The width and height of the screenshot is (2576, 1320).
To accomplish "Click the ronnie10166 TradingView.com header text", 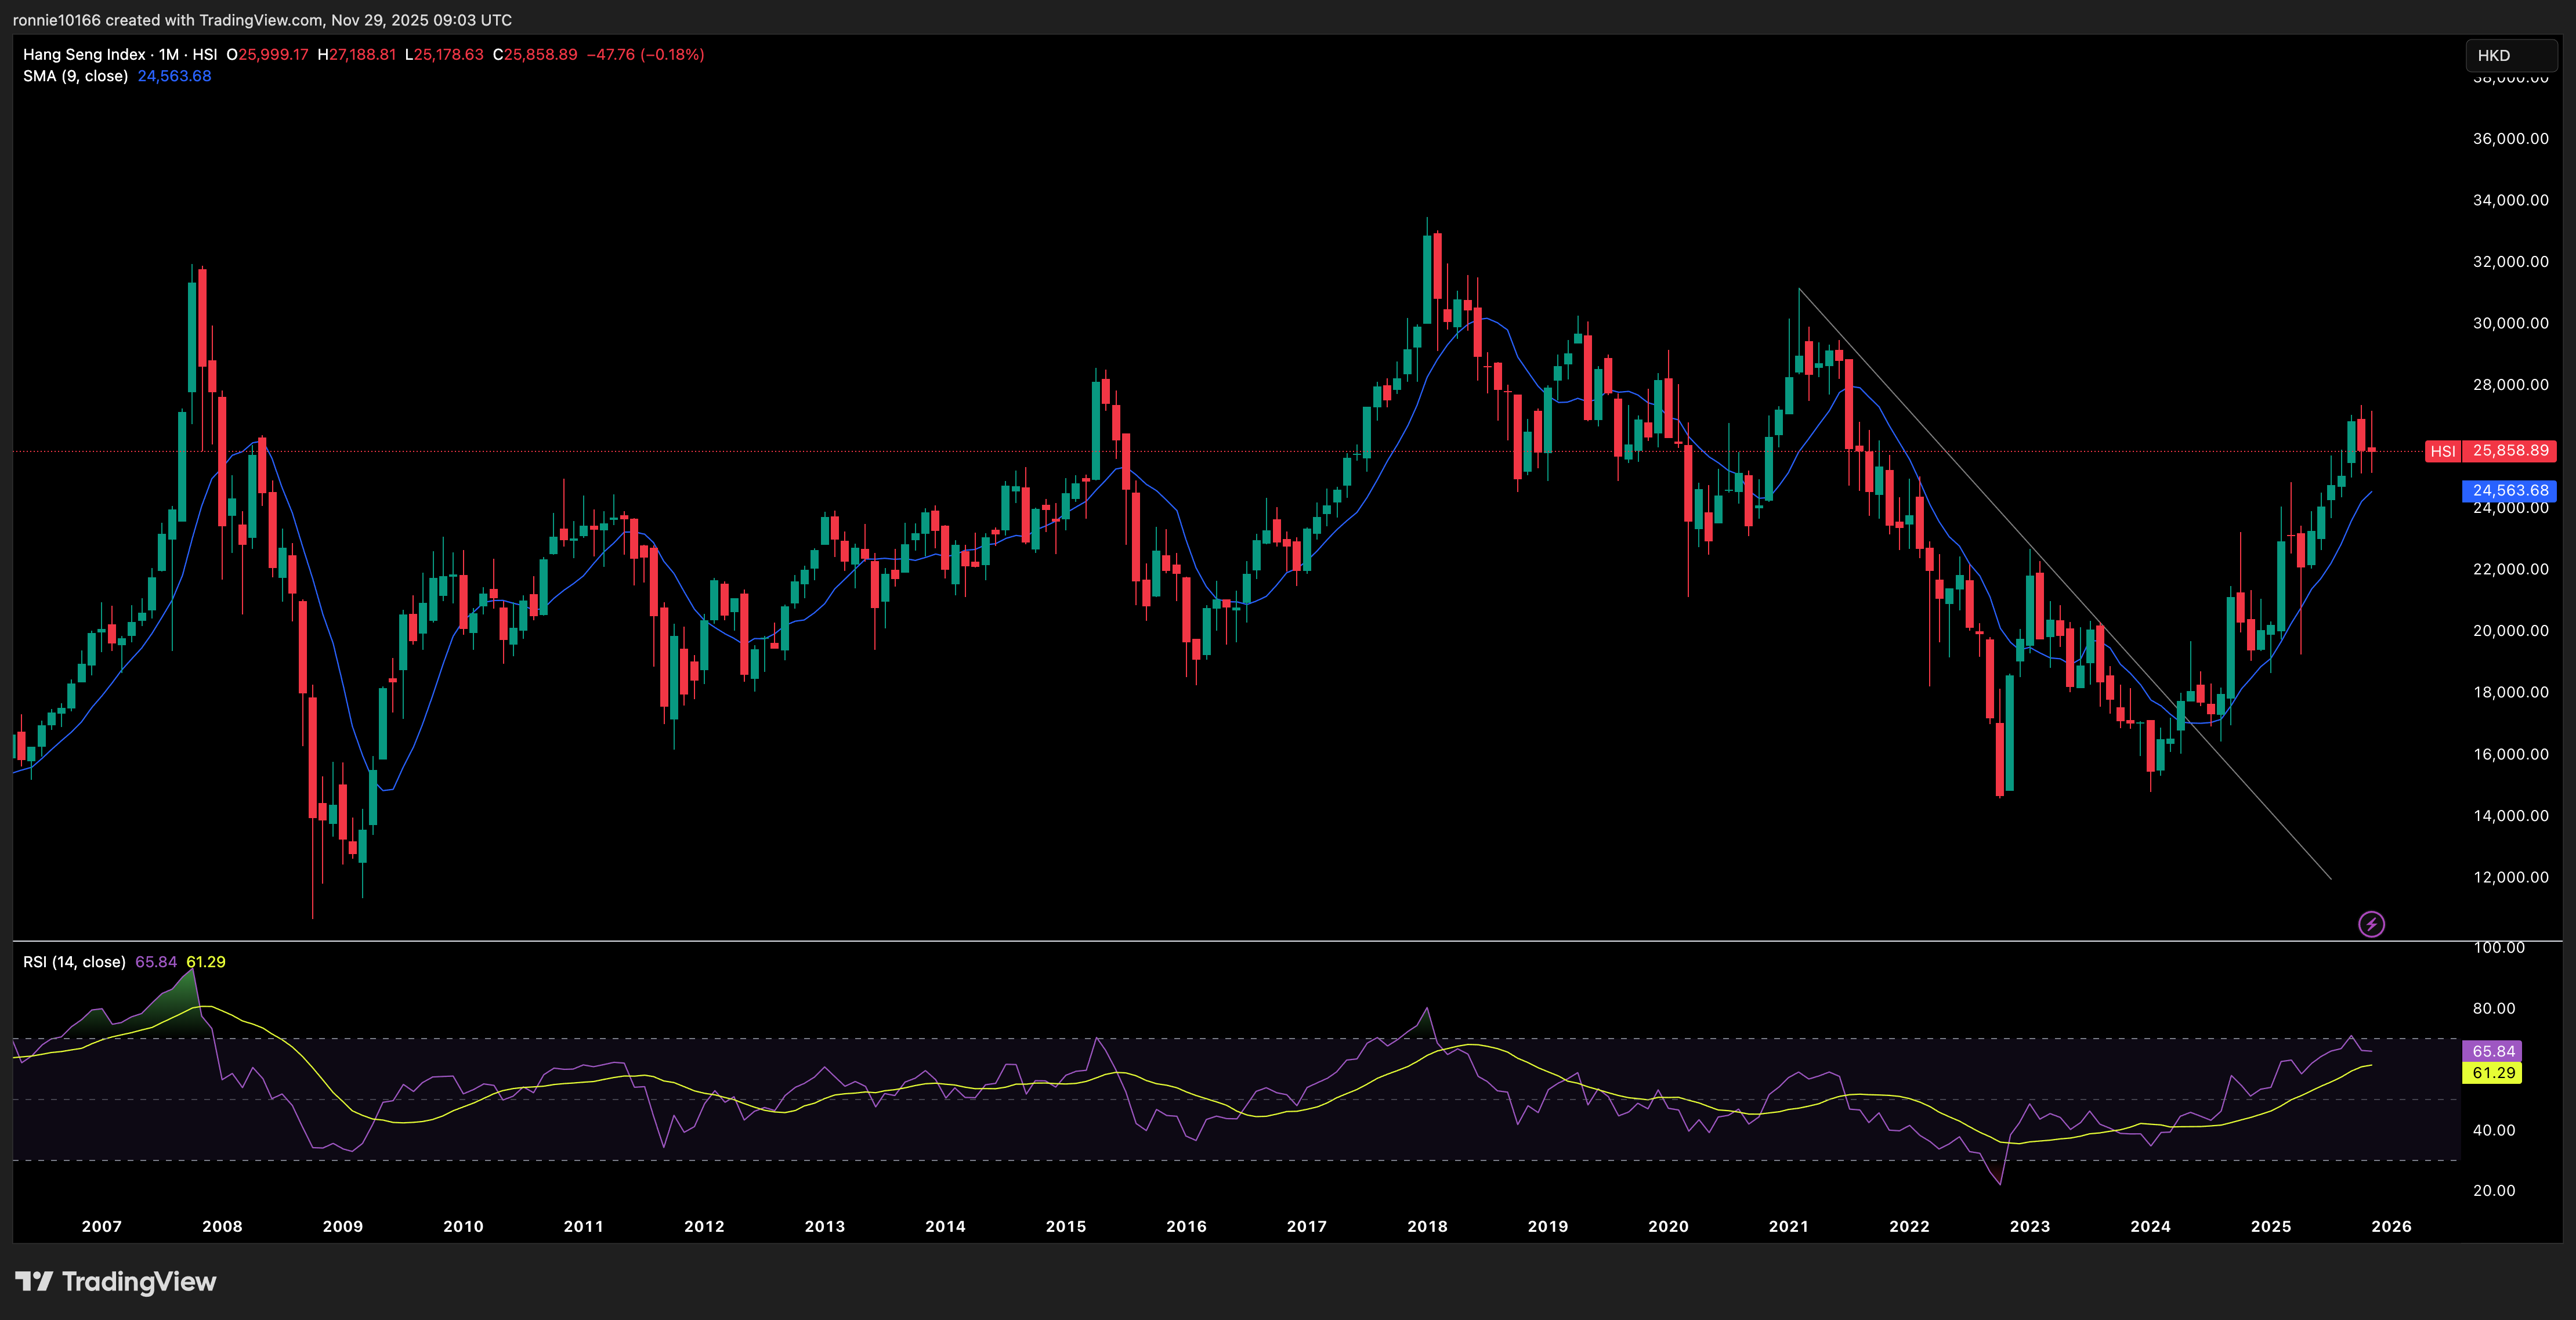I will pos(262,20).
